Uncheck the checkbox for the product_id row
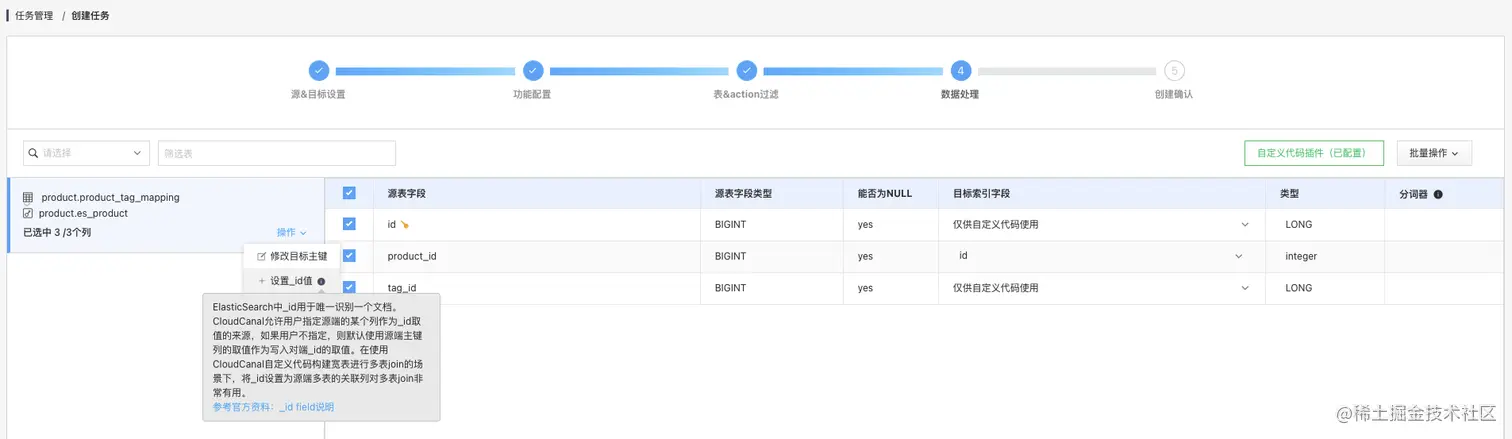 click(x=349, y=256)
